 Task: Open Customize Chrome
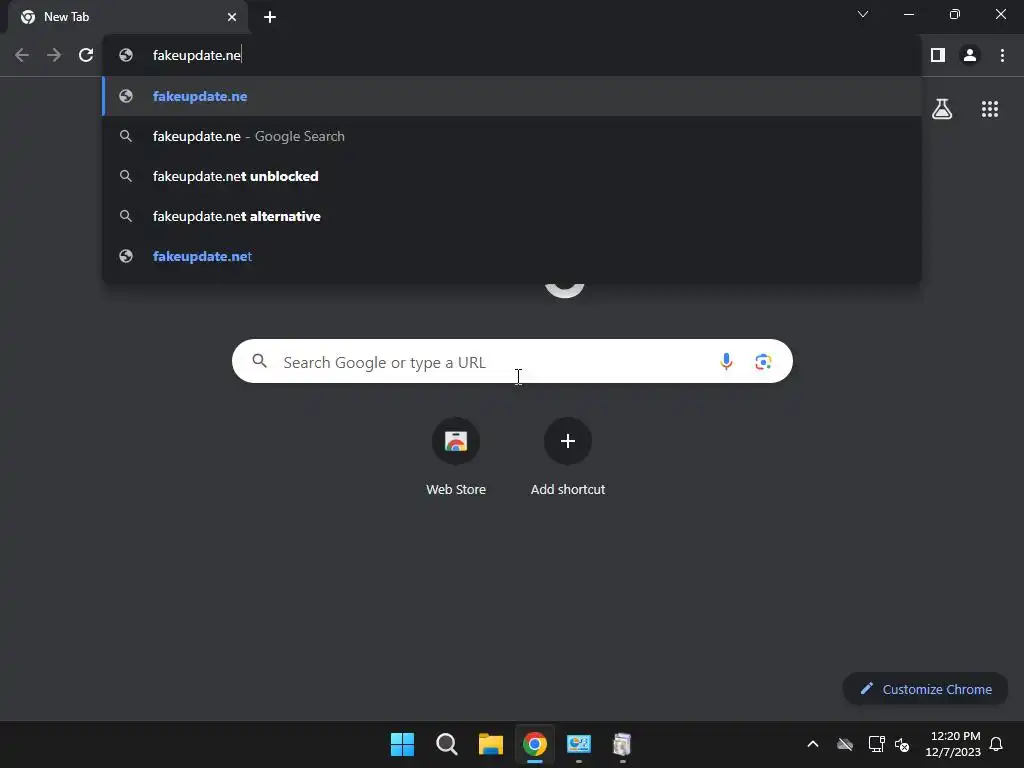[925, 689]
